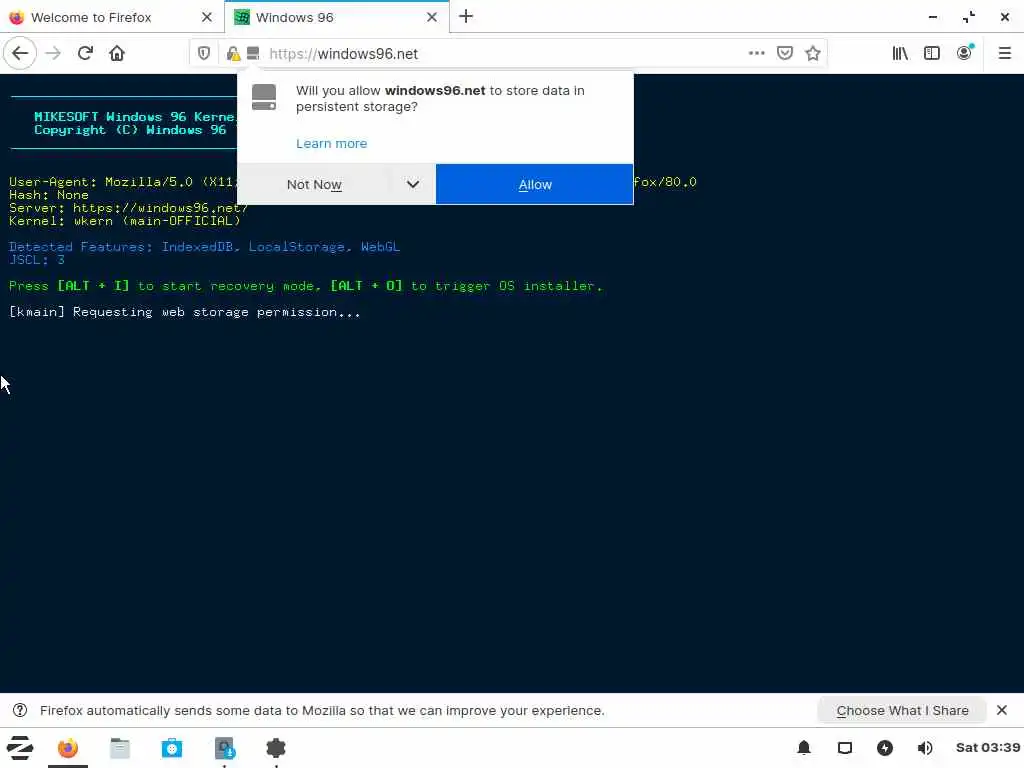
Task: Open the Zorin start menu
Action: tap(20, 748)
